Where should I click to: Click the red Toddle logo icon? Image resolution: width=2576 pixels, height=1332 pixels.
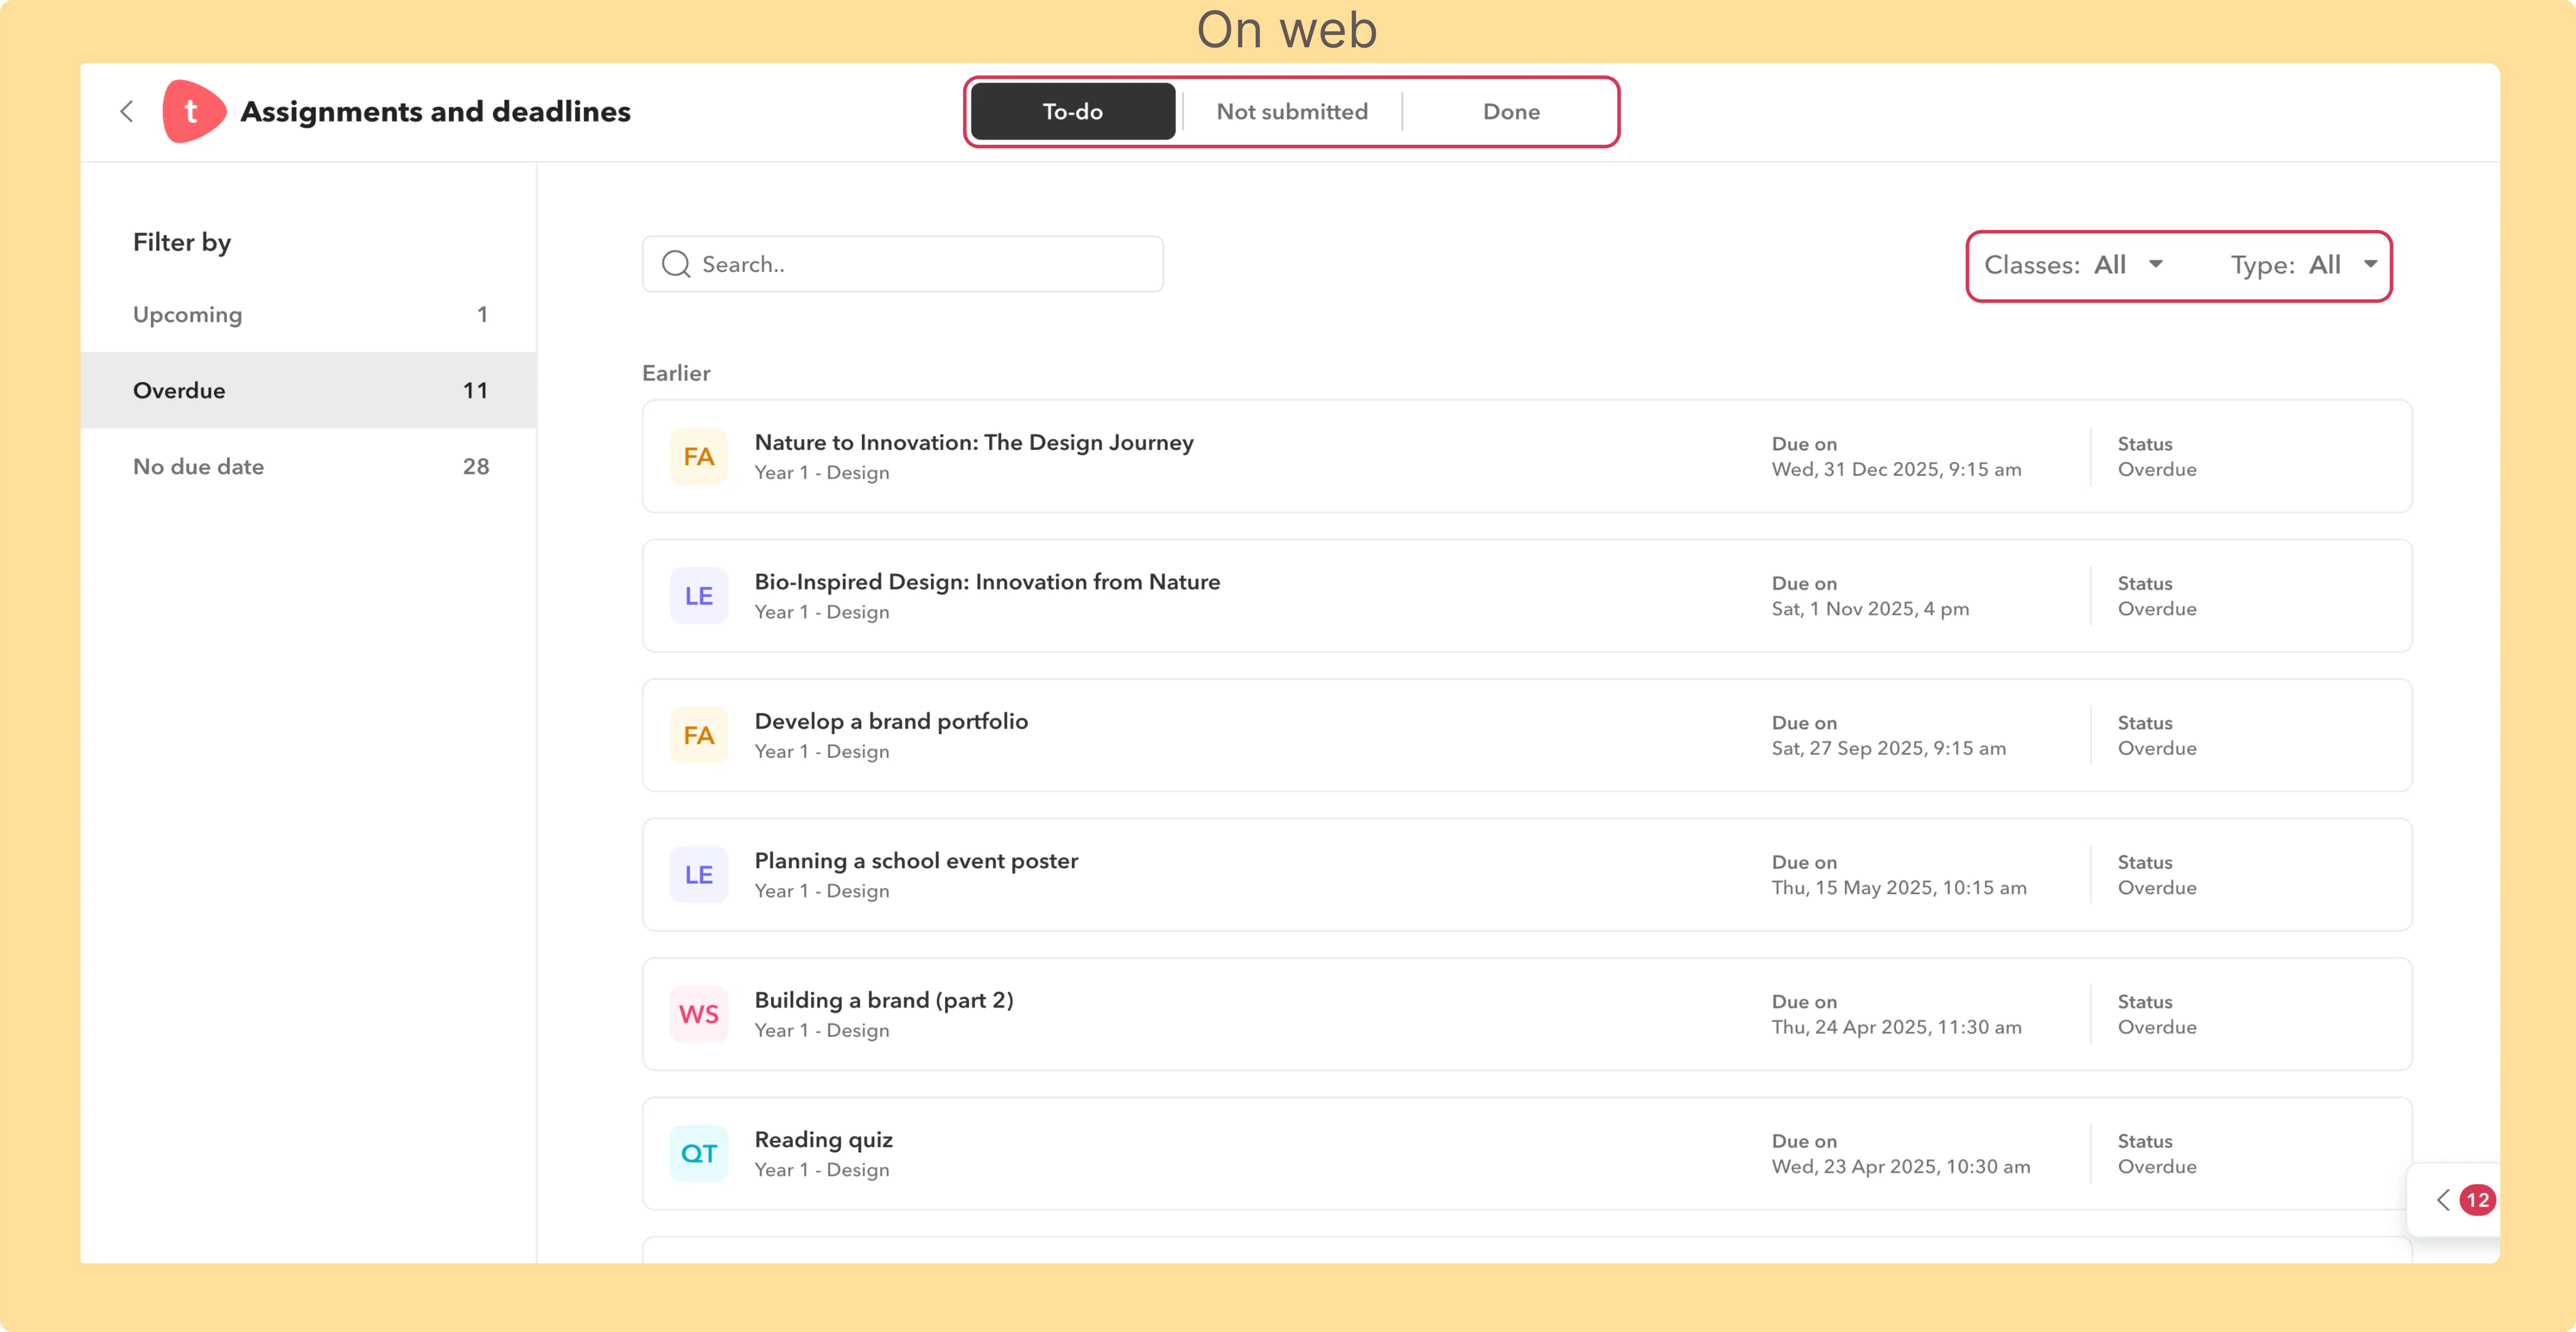coord(193,111)
